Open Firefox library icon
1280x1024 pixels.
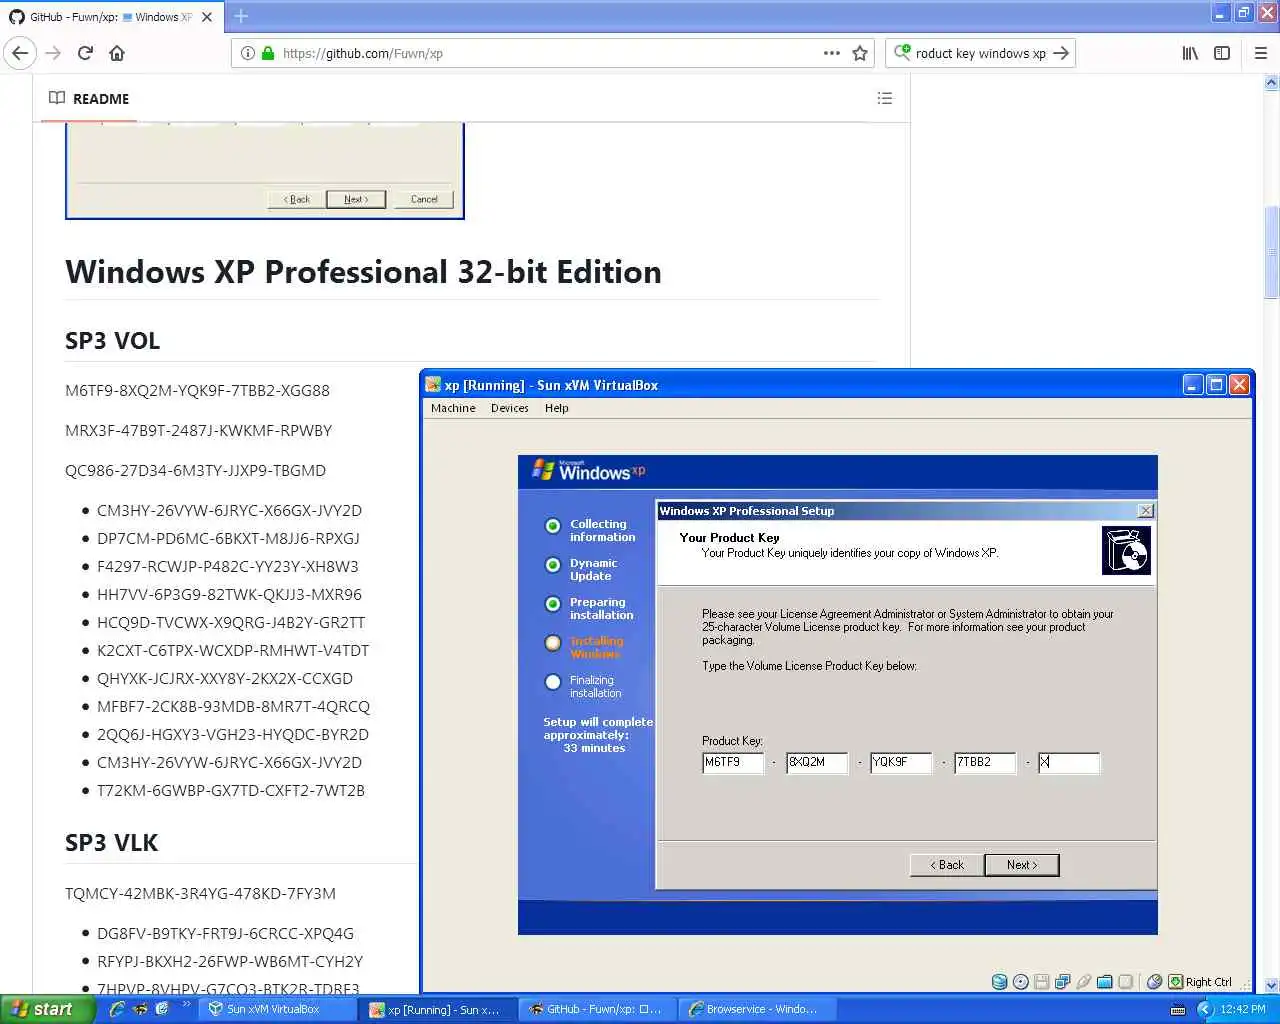(1190, 53)
